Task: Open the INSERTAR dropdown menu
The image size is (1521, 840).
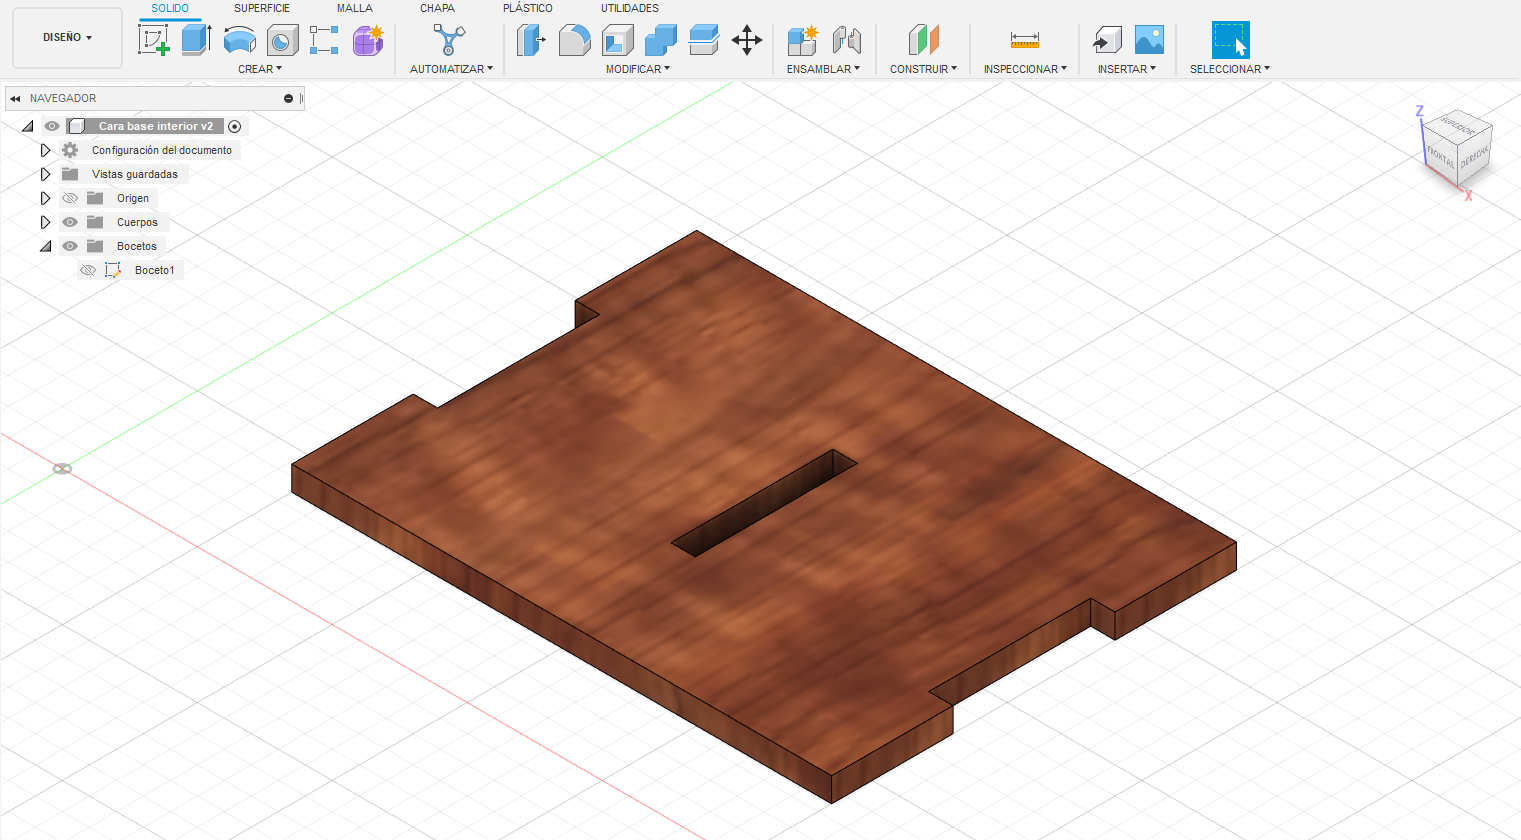Action: pyautogui.click(x=1126, y=69)
